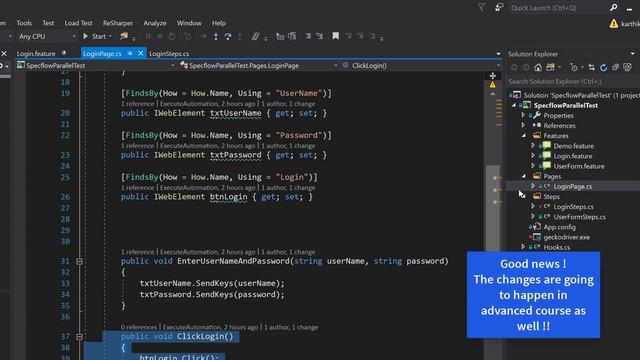This screenshot has width=640, height=360.
Task: Click the Solution Explorer Home icon
Action: [x=538, y=67]
